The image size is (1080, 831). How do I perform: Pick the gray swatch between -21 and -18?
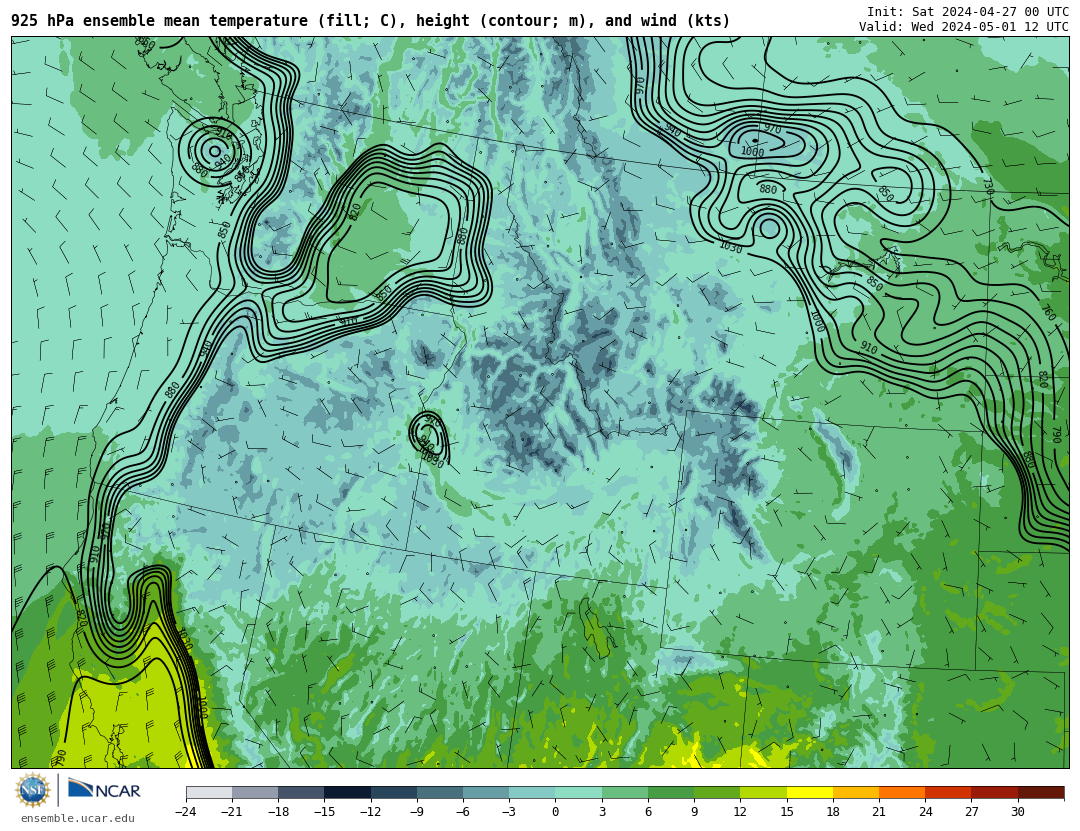point(255,792)
